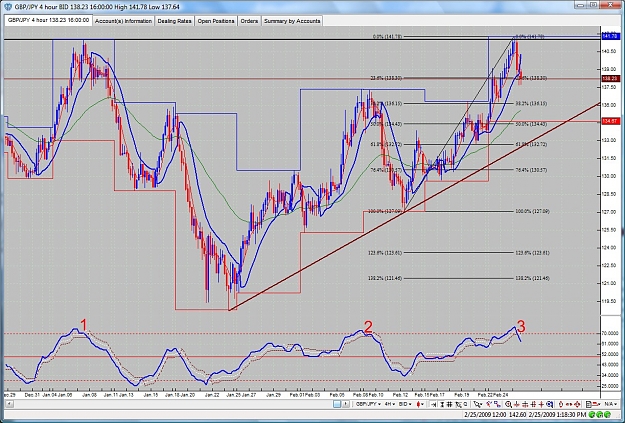625x423 pixels.
Task: Select the red and blue line drawing tool
Action: click(489, 404)
